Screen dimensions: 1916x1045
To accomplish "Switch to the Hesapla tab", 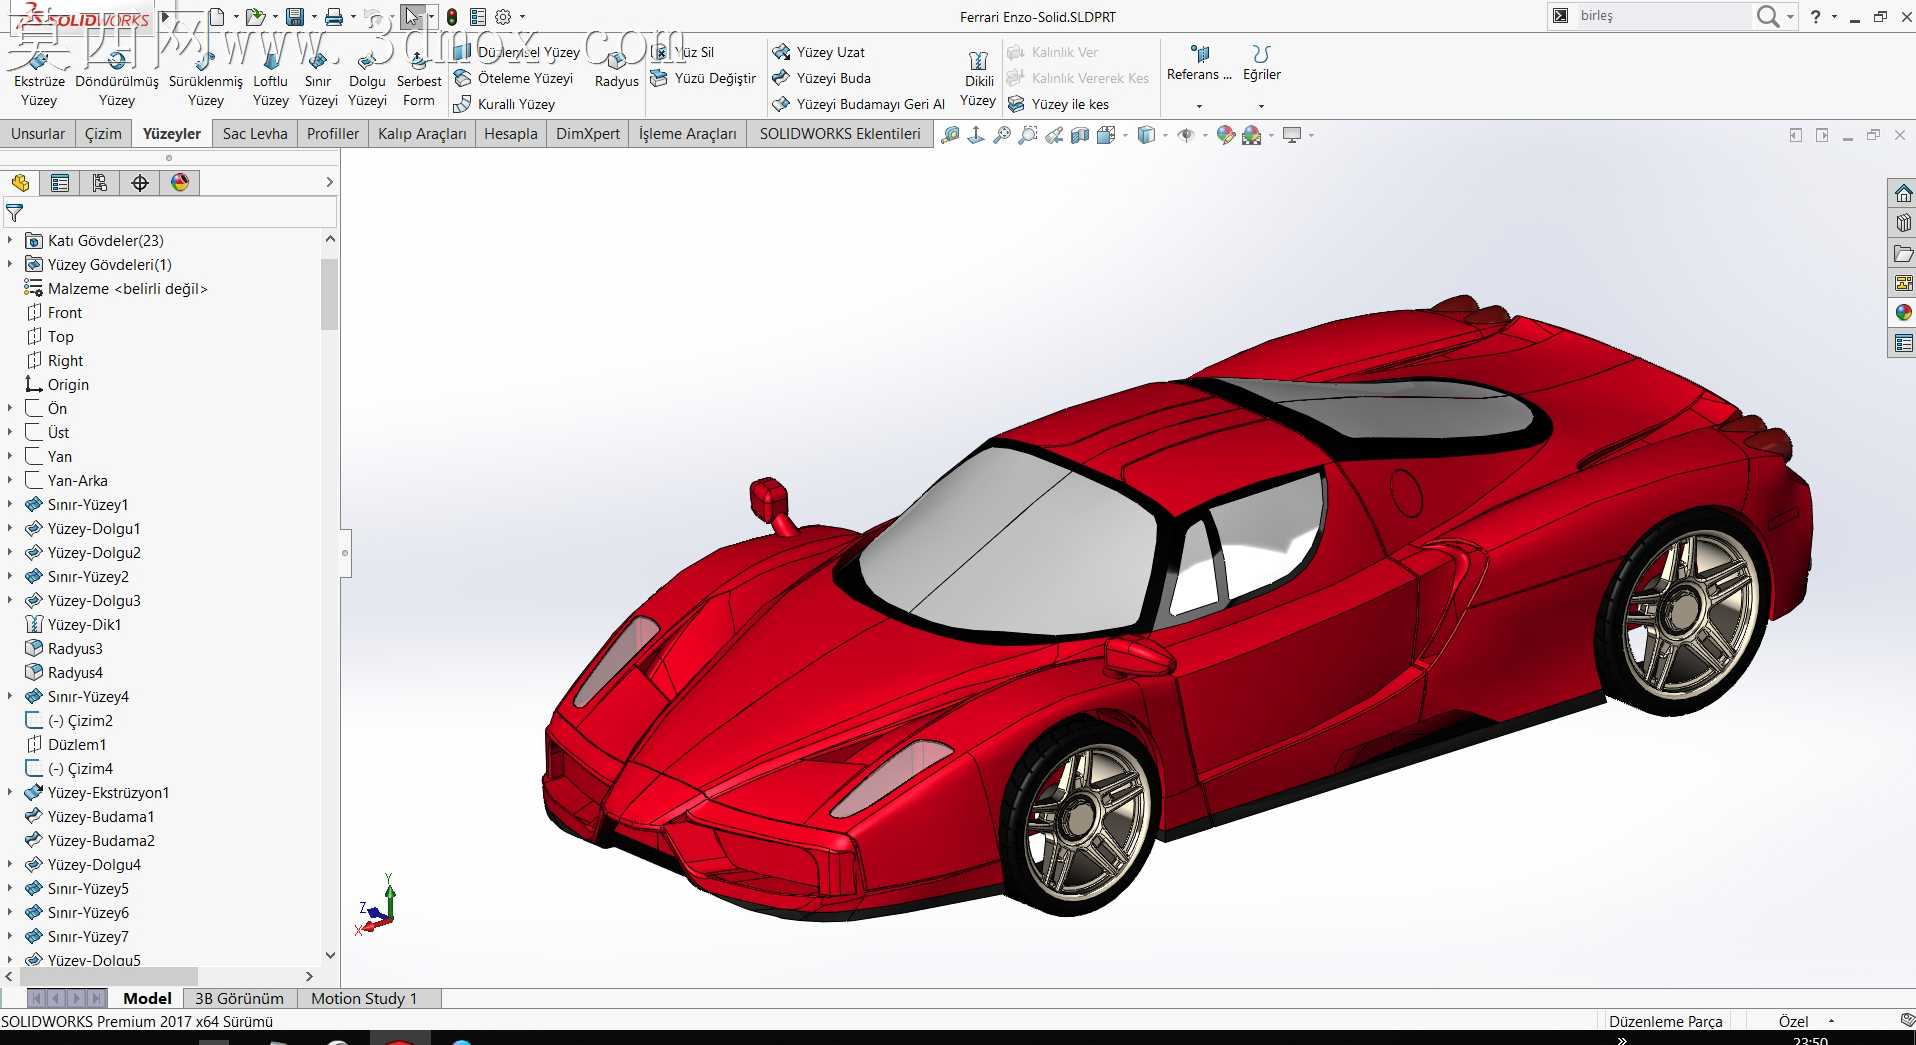I will [511, 134].
